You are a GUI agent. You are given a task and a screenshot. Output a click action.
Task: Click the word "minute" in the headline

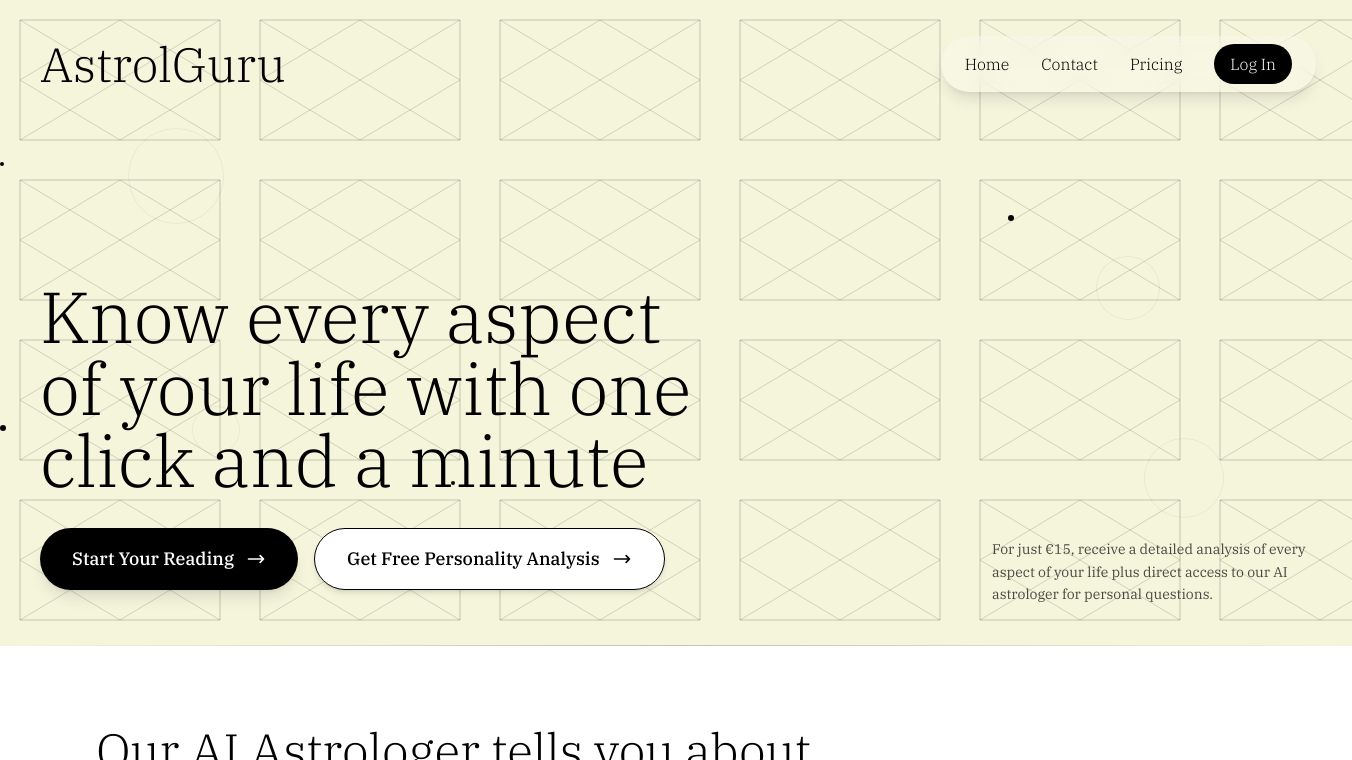528,463
